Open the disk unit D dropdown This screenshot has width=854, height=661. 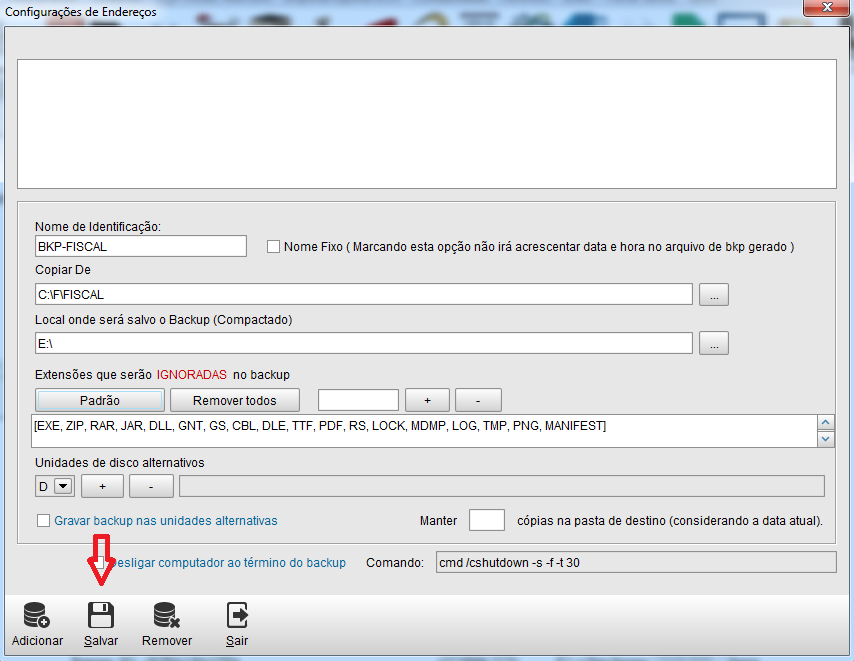[62, 486]
